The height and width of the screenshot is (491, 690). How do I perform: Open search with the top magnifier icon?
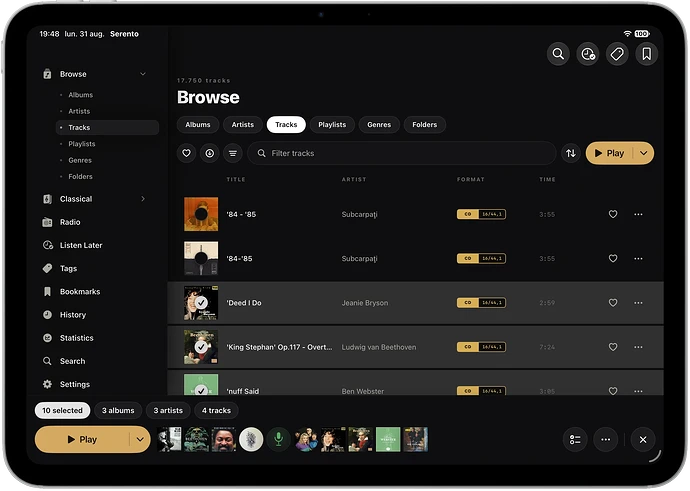[x=558, y=54]
